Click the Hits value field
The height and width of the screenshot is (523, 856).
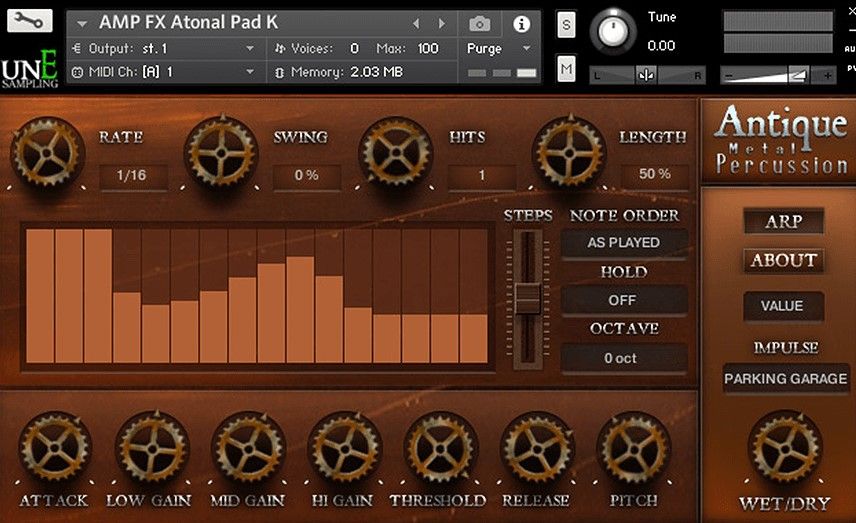pos(482,175)
